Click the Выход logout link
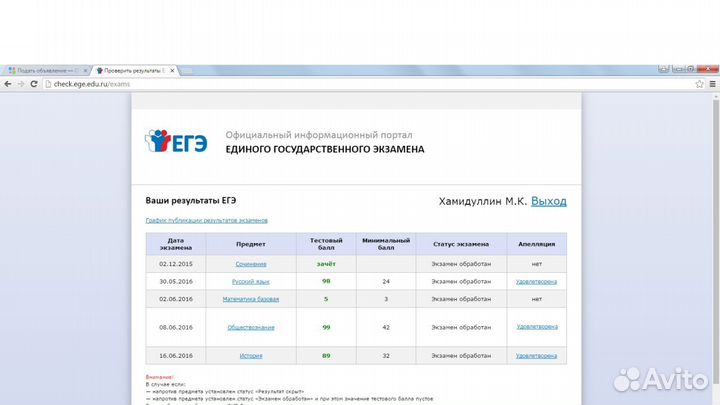Viewport: 720px width, 405px height. pos(549,201)
